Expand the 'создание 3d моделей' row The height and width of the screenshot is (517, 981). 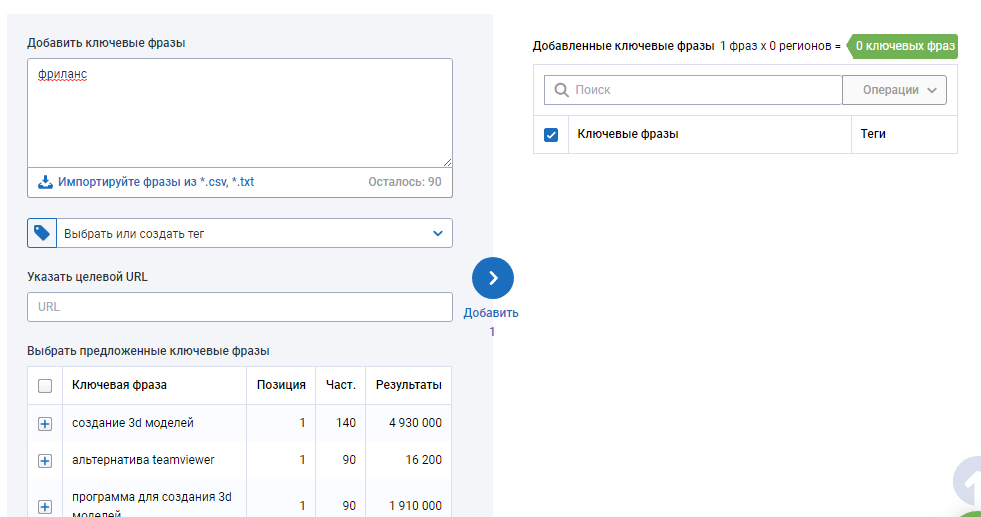pos(44,424)
